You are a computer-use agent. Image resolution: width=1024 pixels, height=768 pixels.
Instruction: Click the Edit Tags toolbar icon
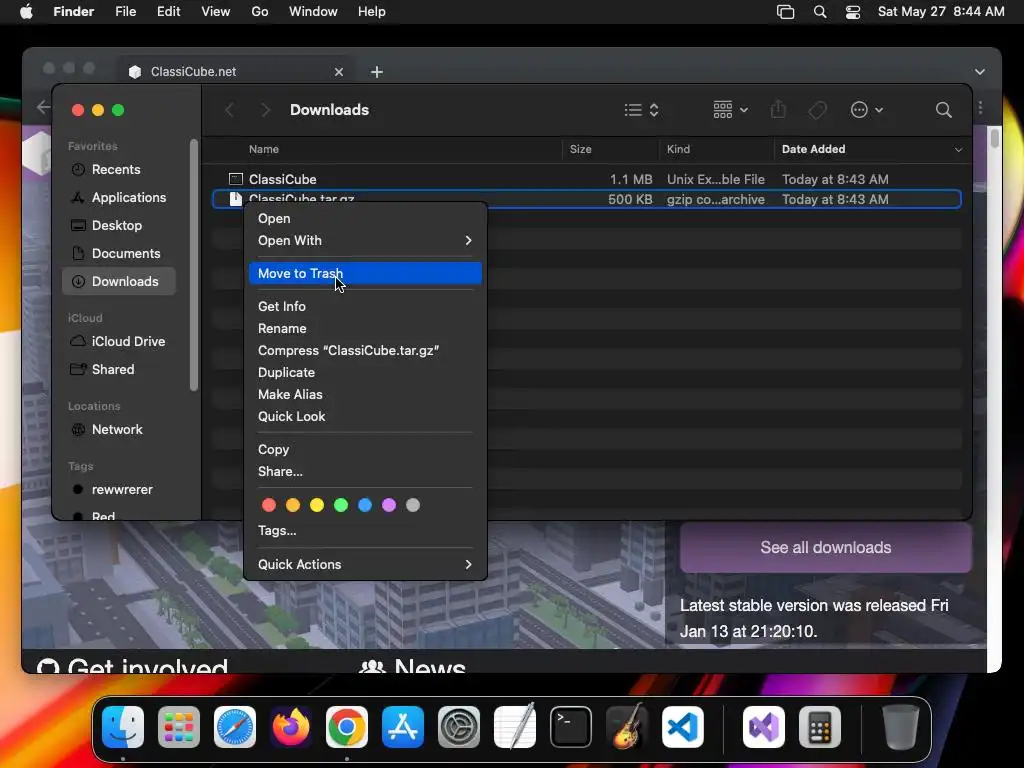pos(818,110)
